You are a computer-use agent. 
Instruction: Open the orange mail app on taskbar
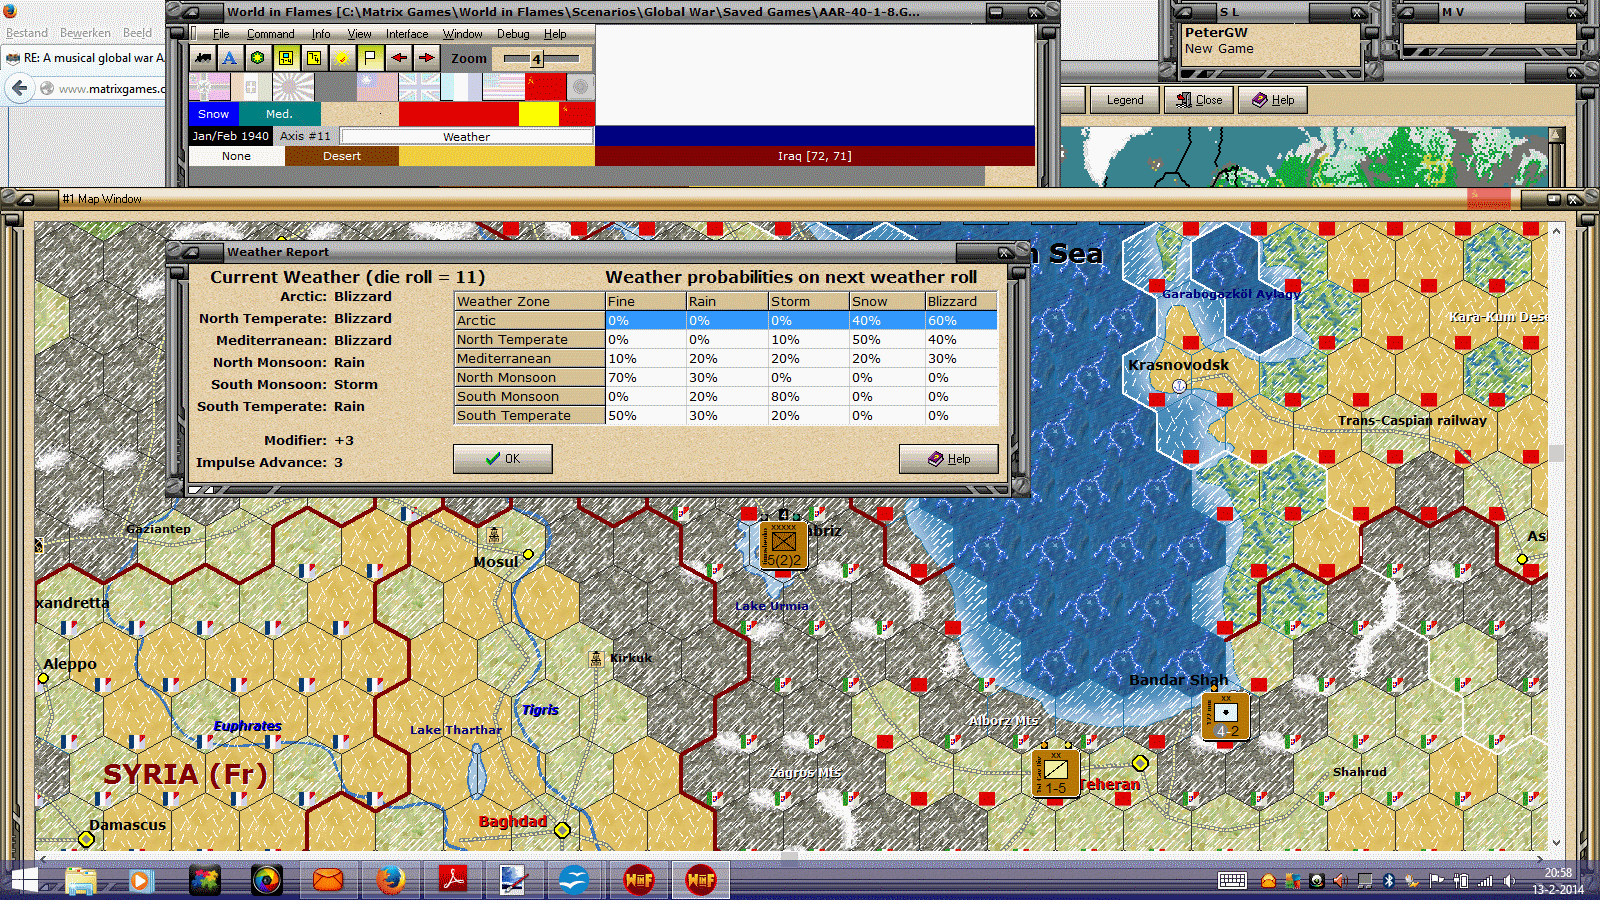tap(328, 880)
